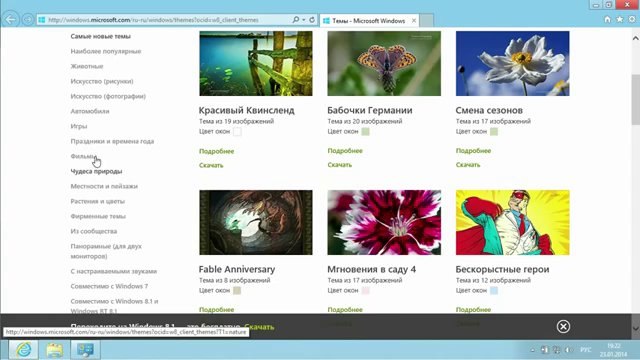This screenshot has height=360, width=640.
Task: Open File Explorer from the taskbar
Action: pyautogui.click(x=54, y=350)
